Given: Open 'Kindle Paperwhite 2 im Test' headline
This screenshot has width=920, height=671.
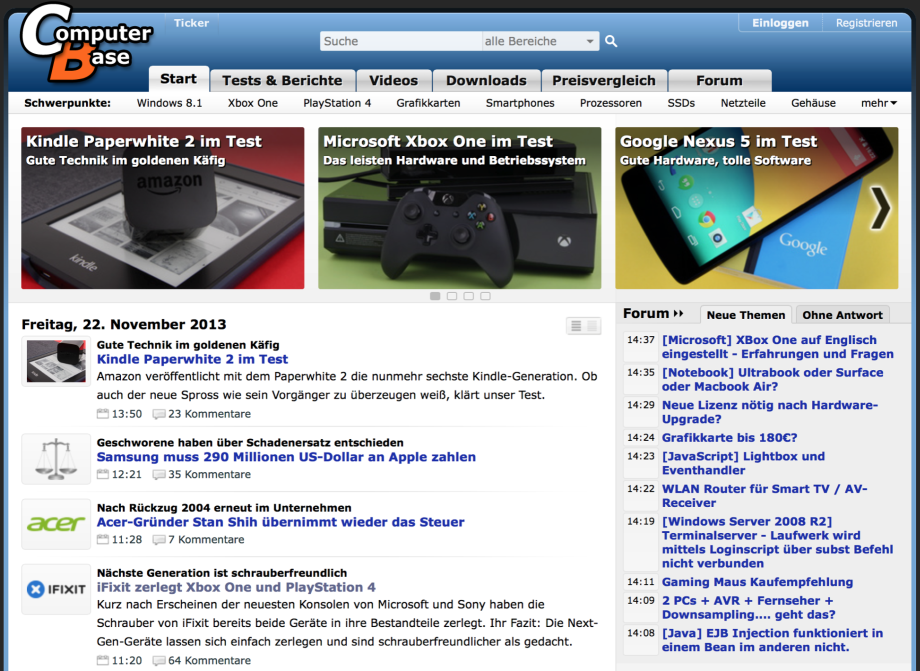Looking at the screenshot, I should click(192, 360).
